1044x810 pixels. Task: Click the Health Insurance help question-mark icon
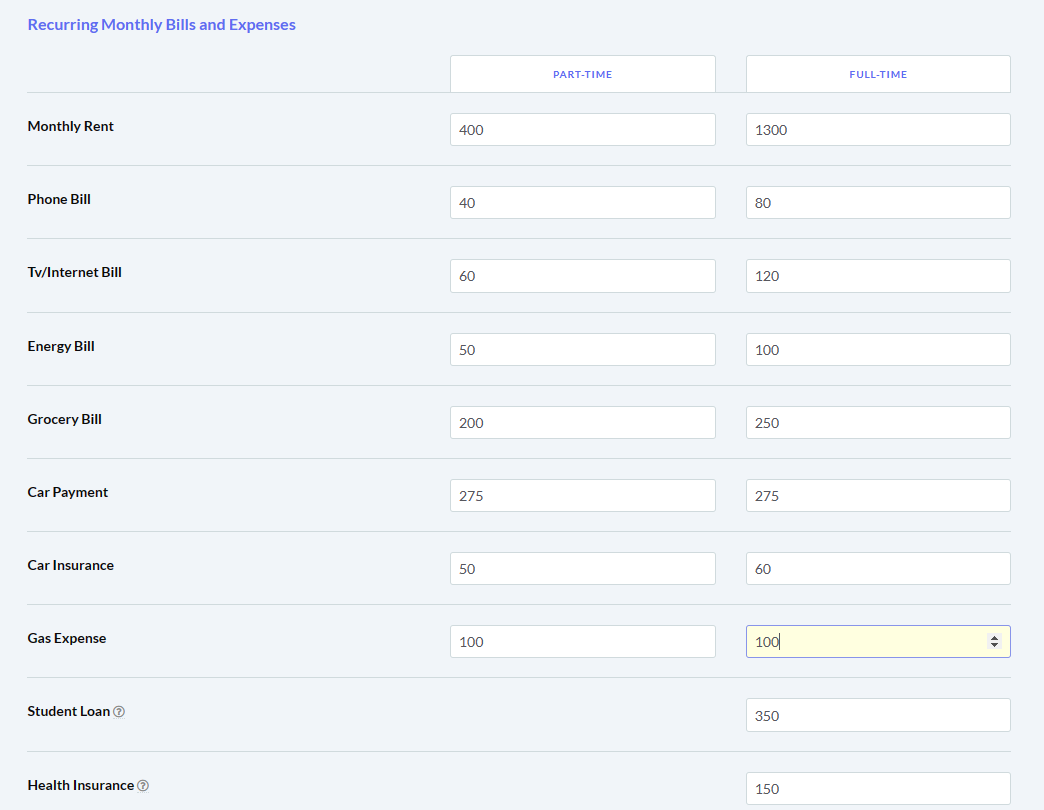pyautogui.click(x=143, y=785)
